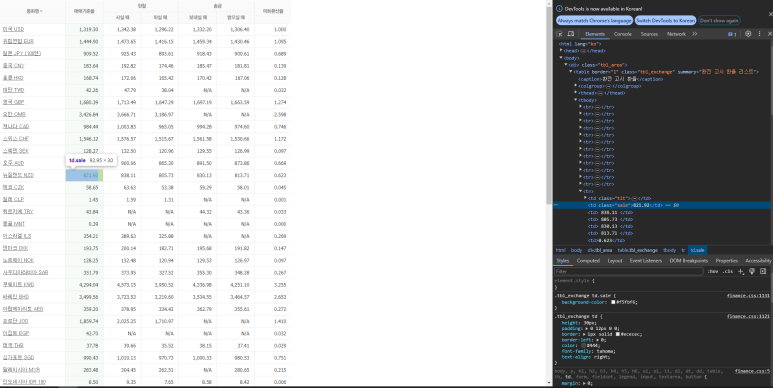Open the SGD currency link
773x388 pixels.
pos(18,357)
